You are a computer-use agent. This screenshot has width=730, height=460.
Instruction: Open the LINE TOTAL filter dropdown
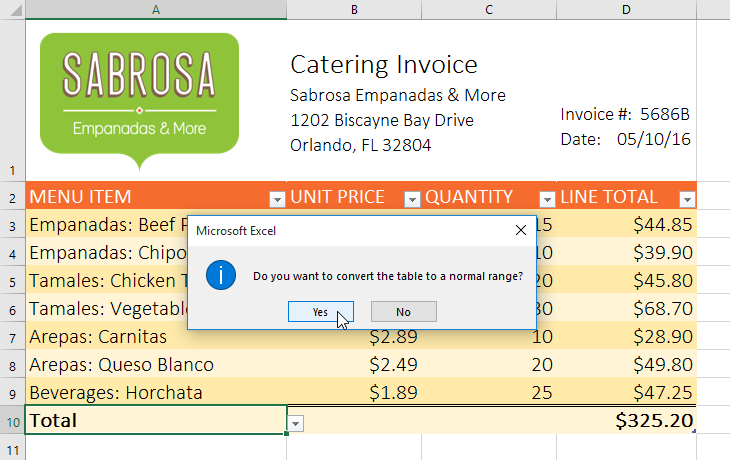(686, 198)
